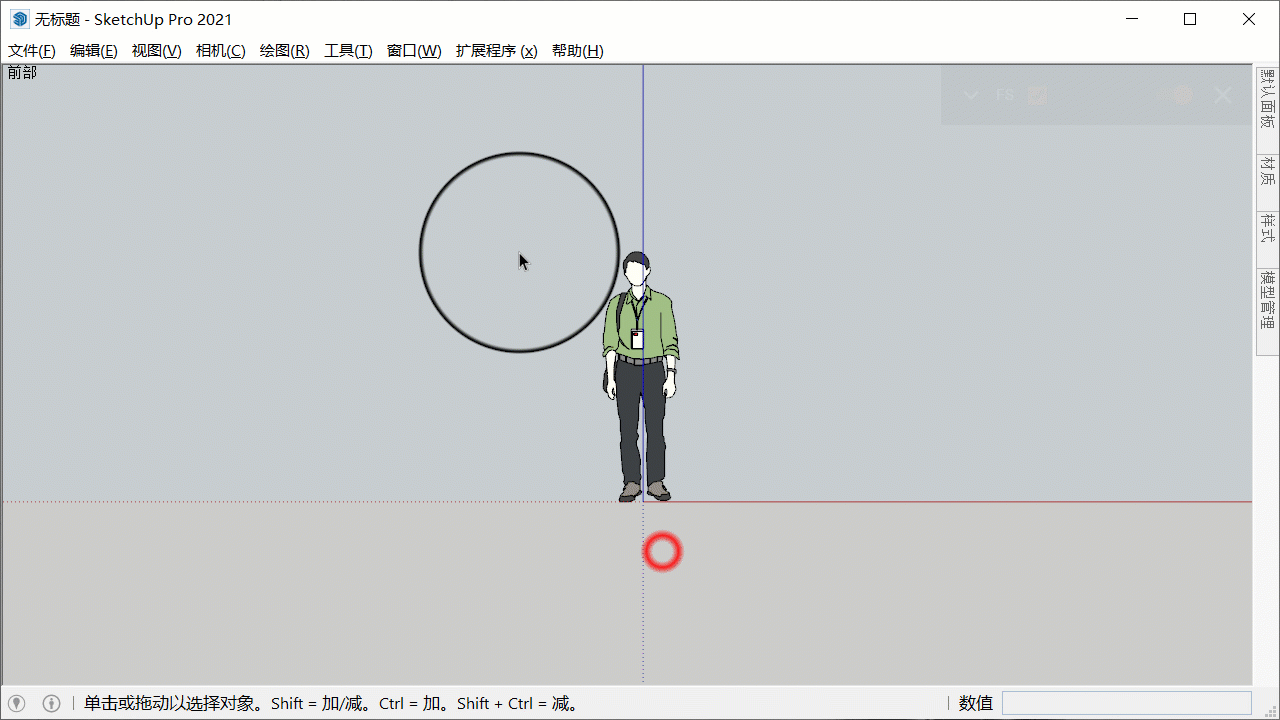The image size is (1280, 720).
Task: Click the faded X icon on recording overlay
Action: [x=1222, y=95]
